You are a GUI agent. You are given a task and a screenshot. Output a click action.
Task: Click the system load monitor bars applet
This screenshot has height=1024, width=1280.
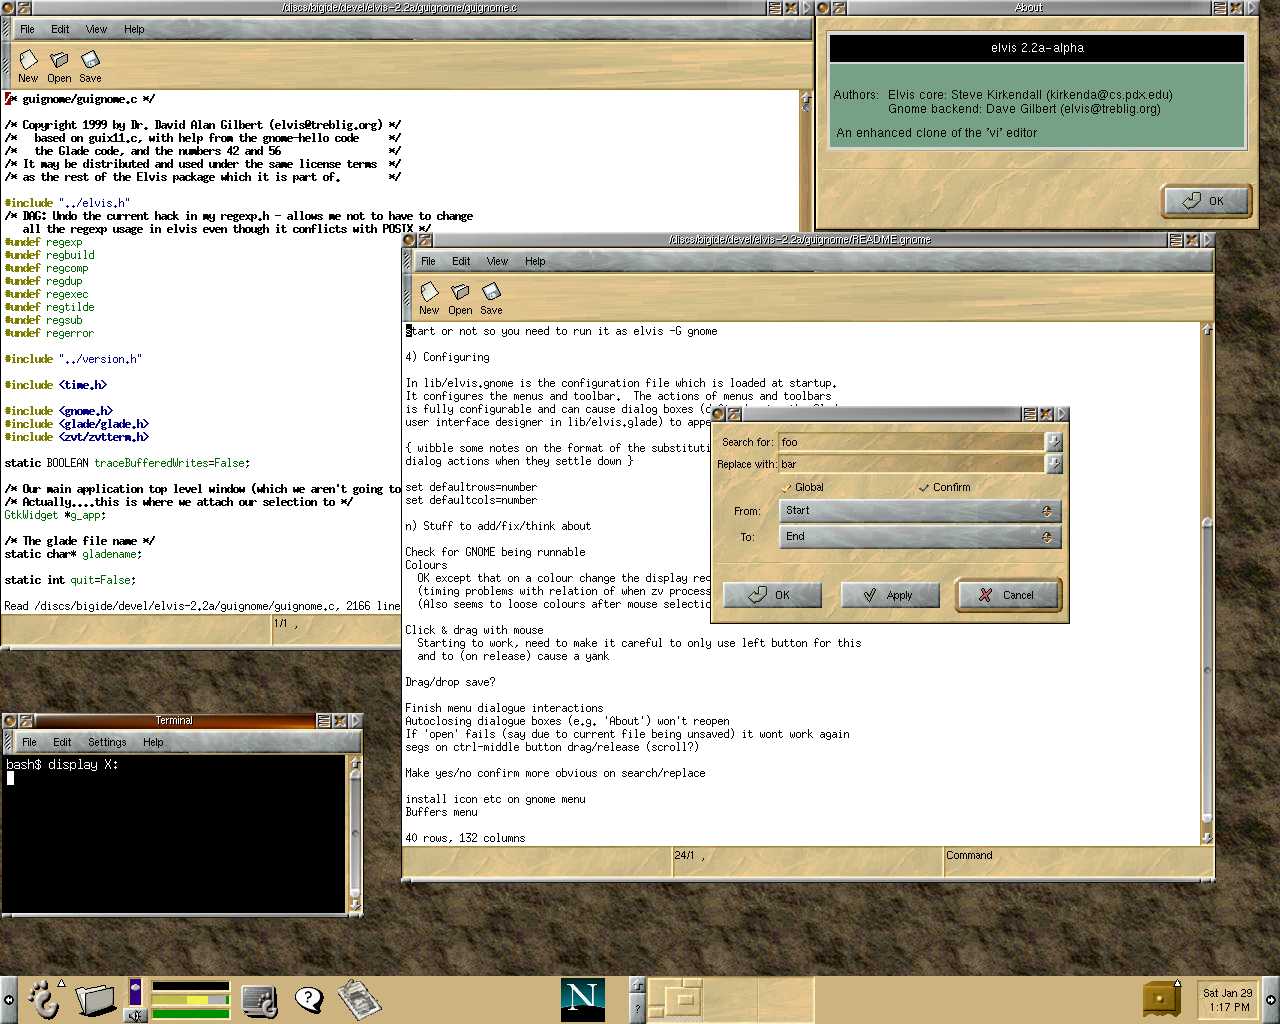[x=190, y=999]
